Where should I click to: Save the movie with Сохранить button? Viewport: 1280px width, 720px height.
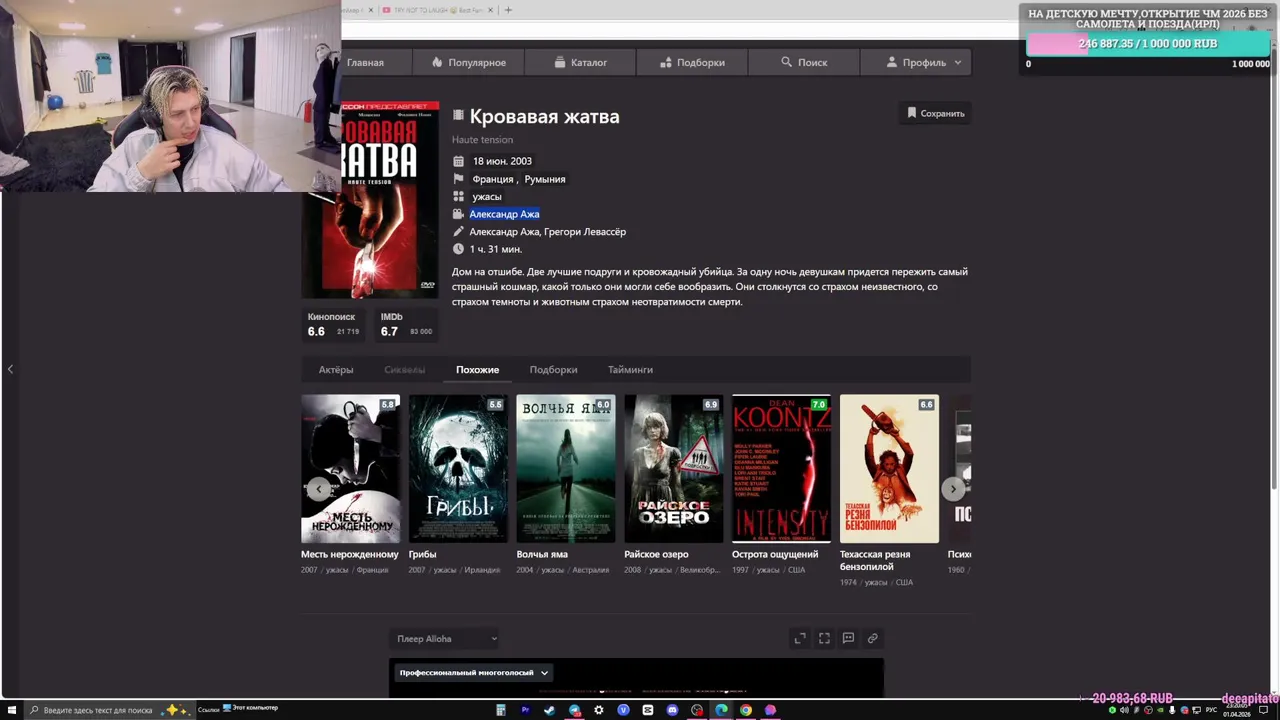[x=935, y=113]
